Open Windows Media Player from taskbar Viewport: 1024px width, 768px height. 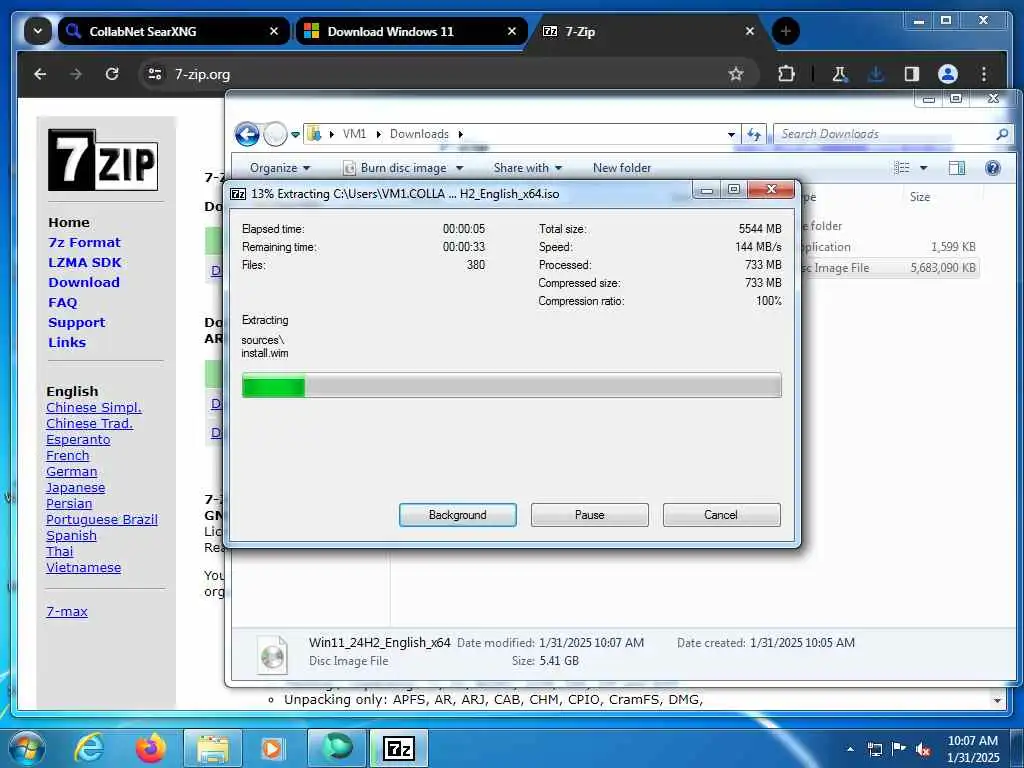click(x=272, y=748)
